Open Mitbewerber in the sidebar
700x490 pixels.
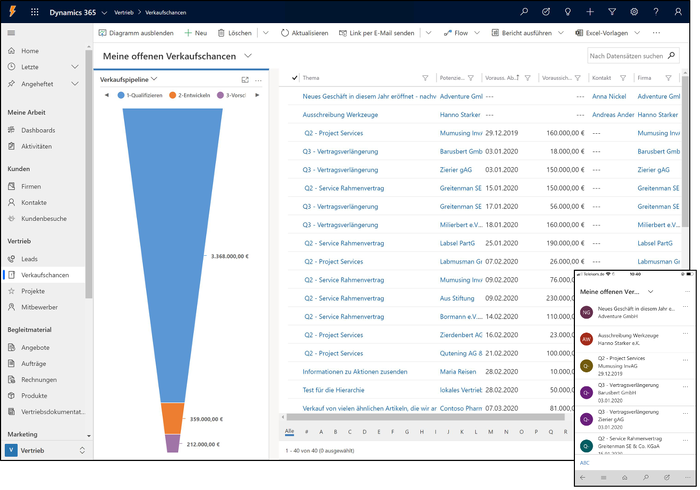pos(39,307)
